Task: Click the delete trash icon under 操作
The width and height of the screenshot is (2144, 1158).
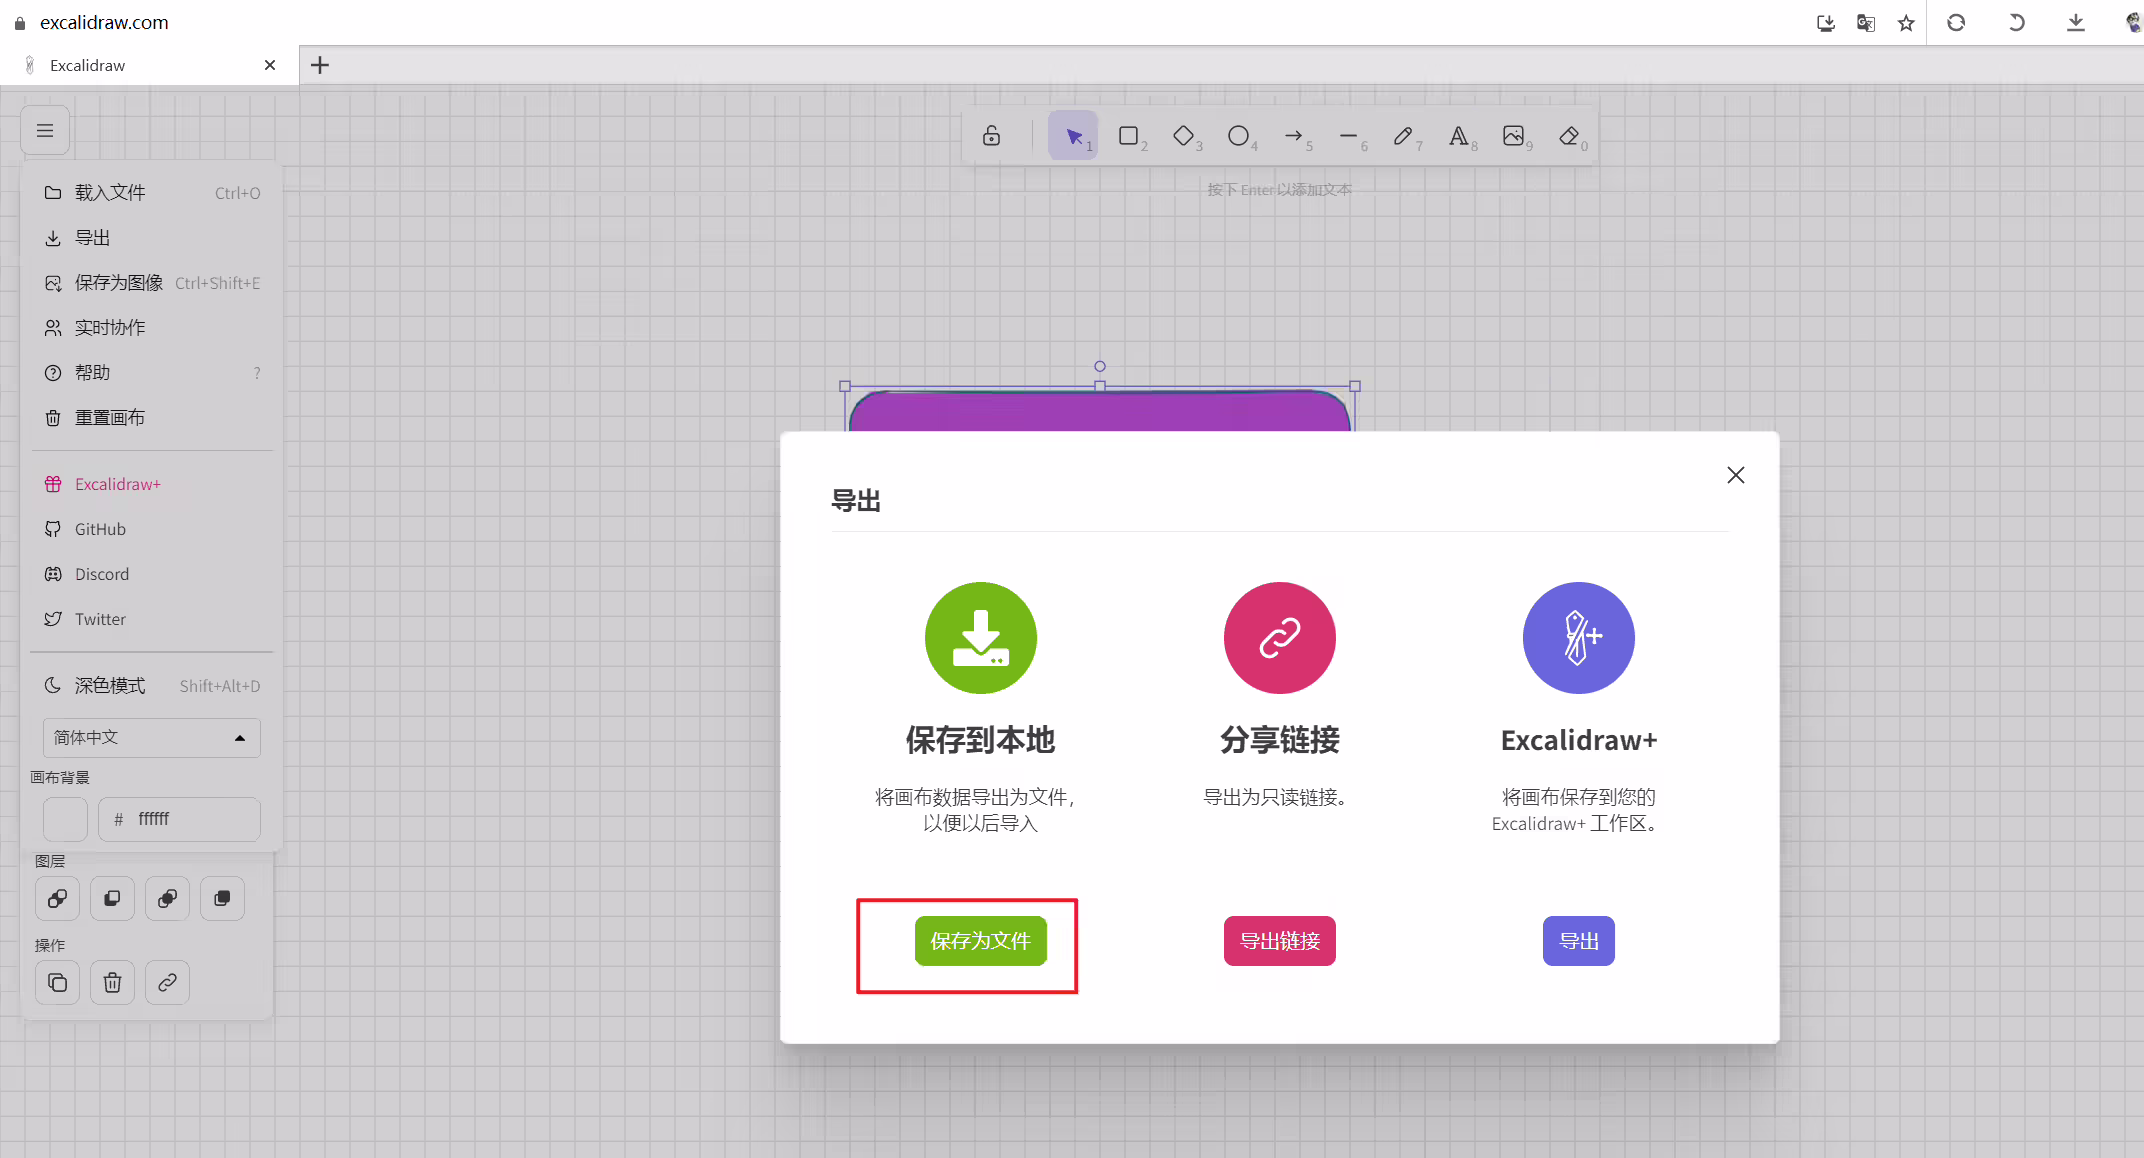Action: click(112, 983)
